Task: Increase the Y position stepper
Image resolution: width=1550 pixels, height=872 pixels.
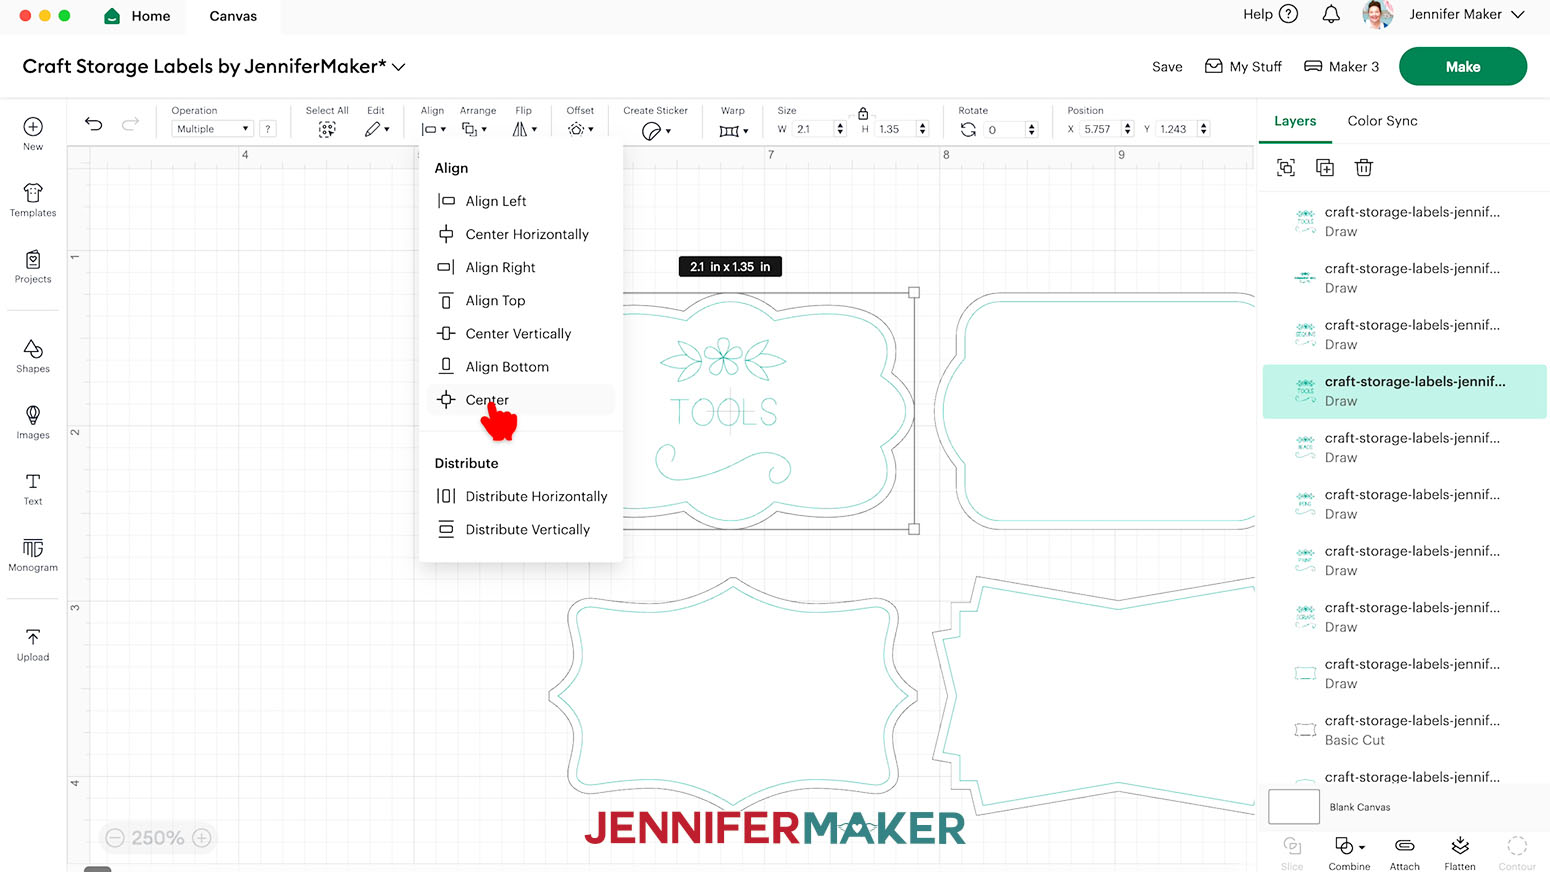Action: 1203,125
